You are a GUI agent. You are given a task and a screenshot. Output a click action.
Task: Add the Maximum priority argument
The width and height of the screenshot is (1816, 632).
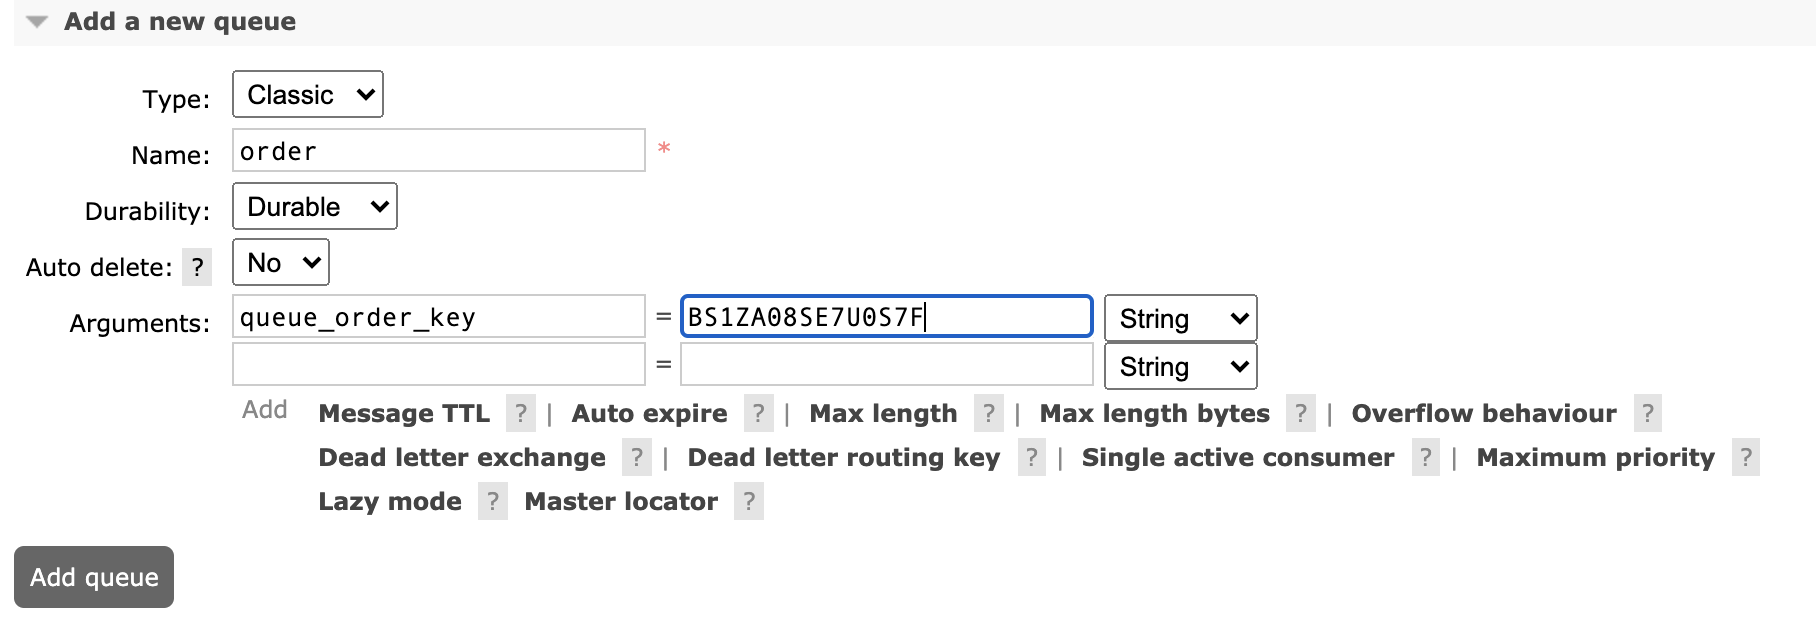[x=1595, y=458]
